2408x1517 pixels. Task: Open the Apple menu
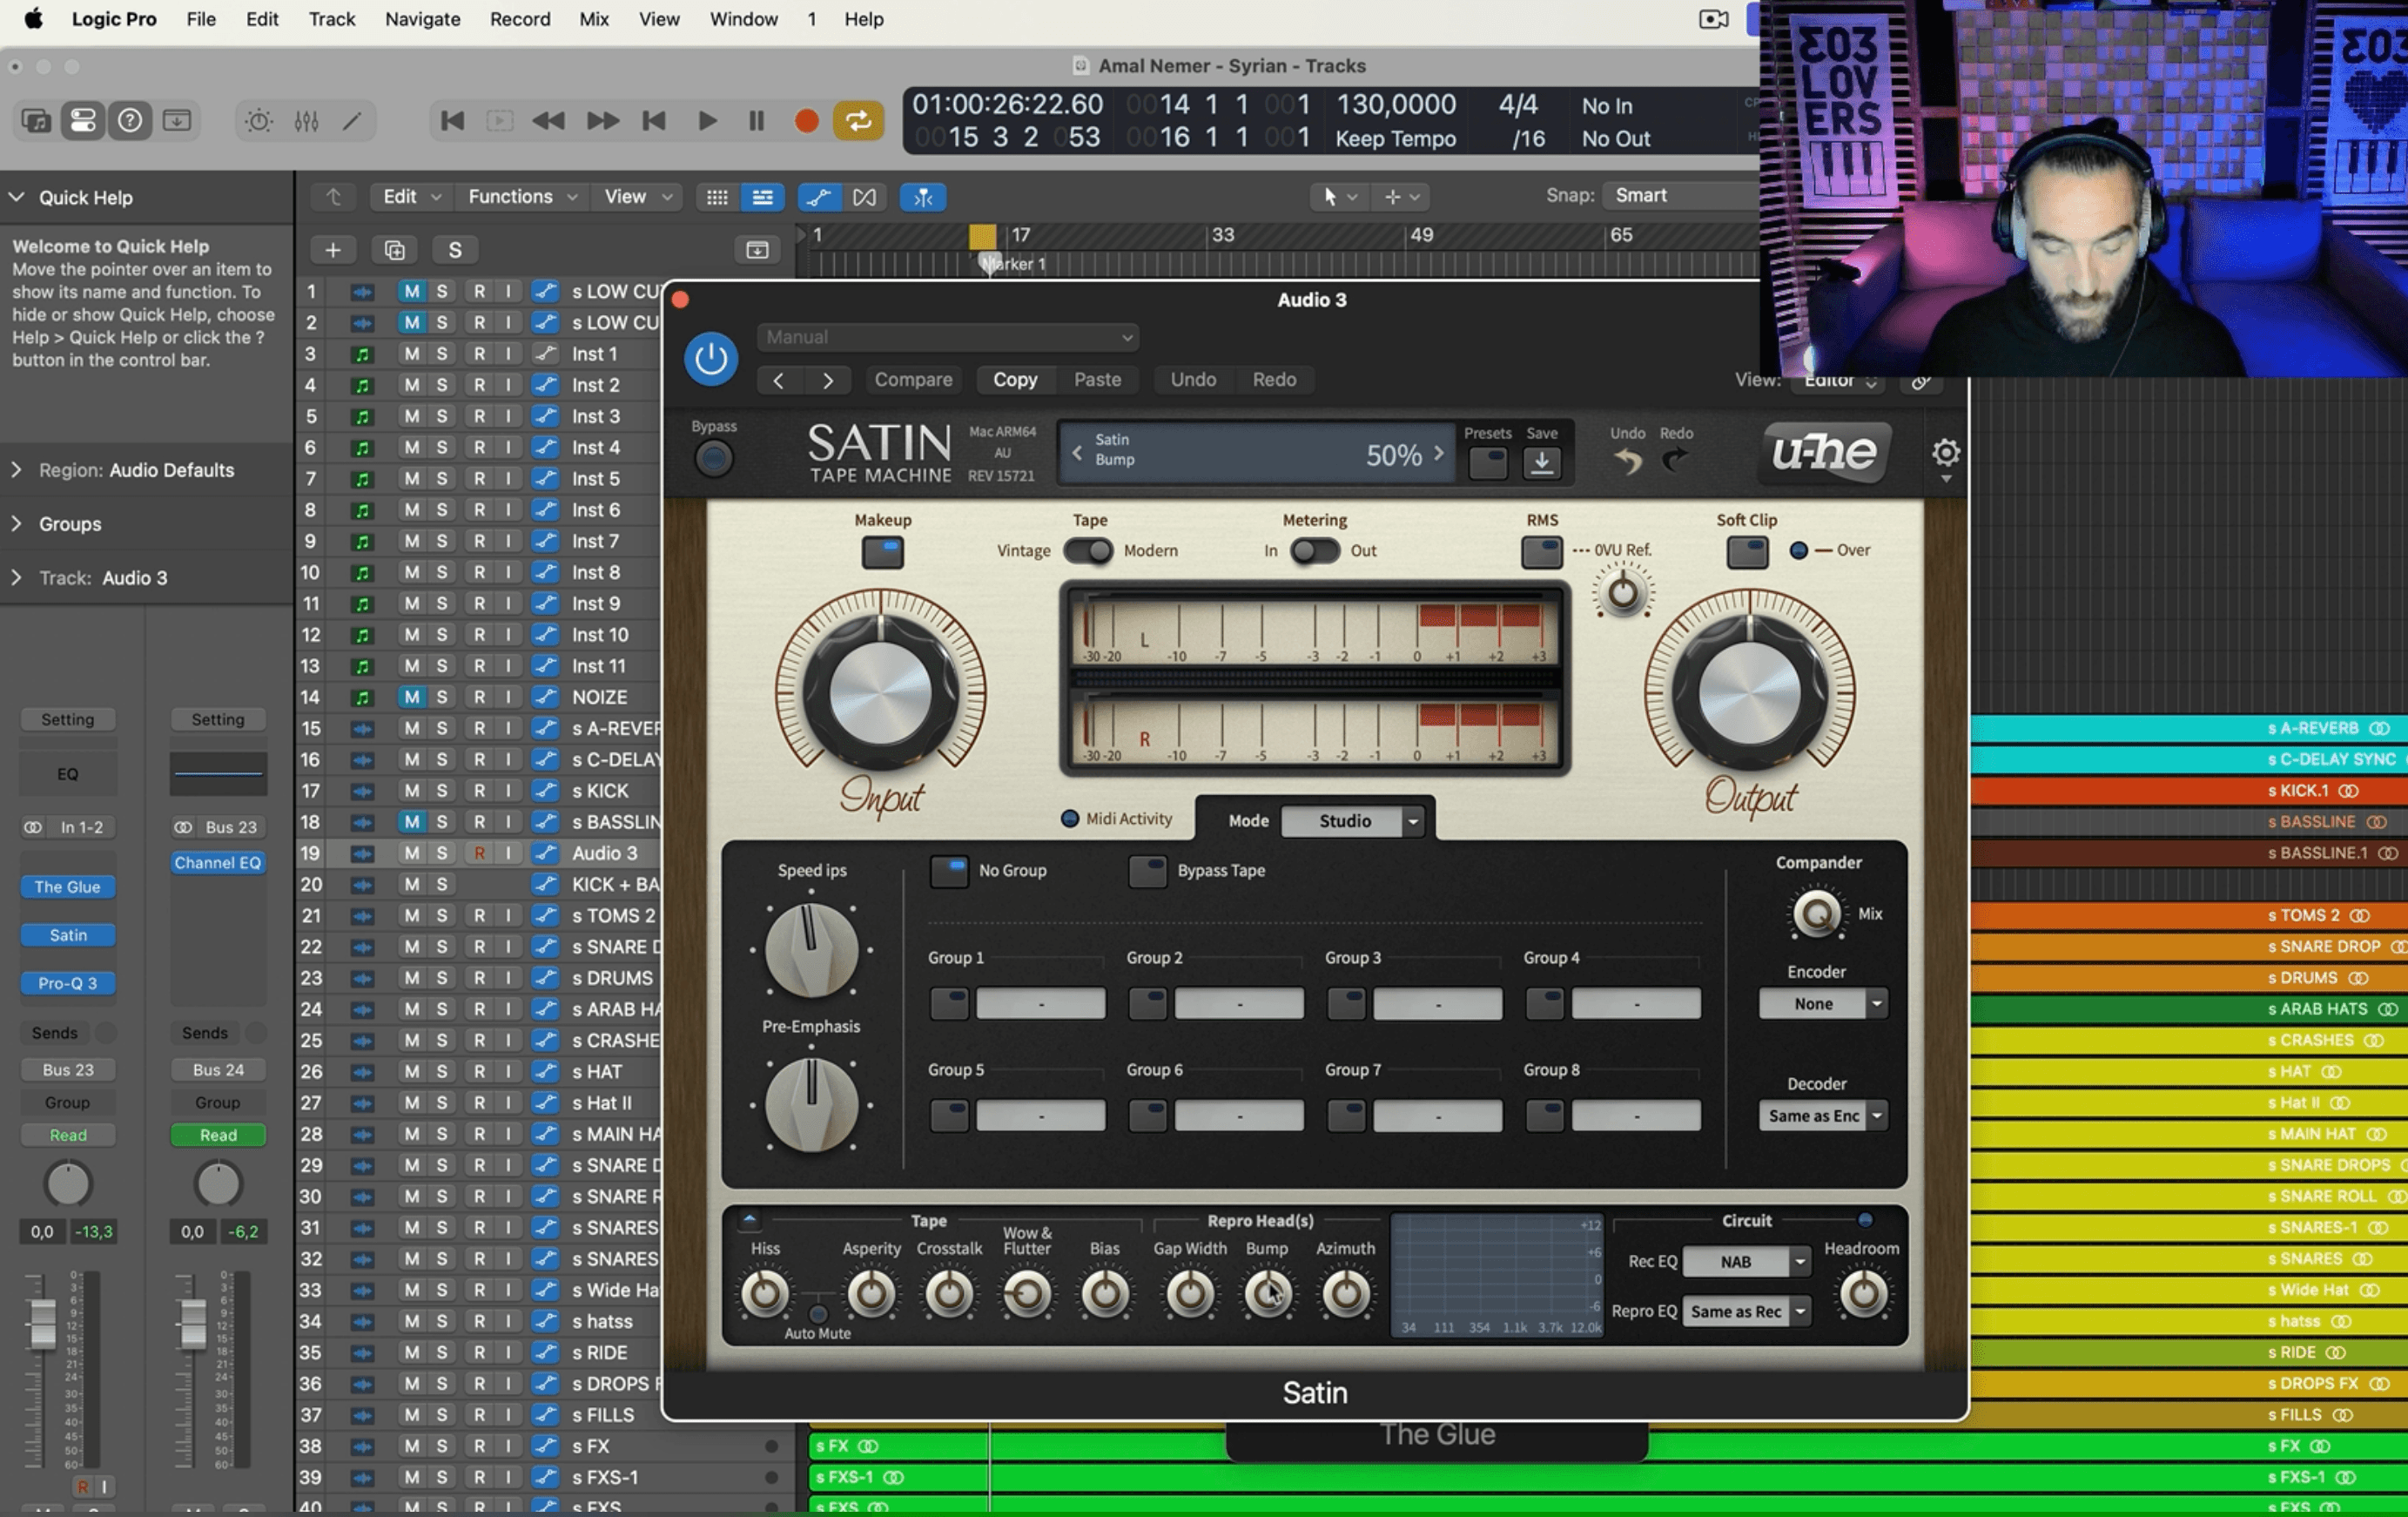(x=33, y=19)
